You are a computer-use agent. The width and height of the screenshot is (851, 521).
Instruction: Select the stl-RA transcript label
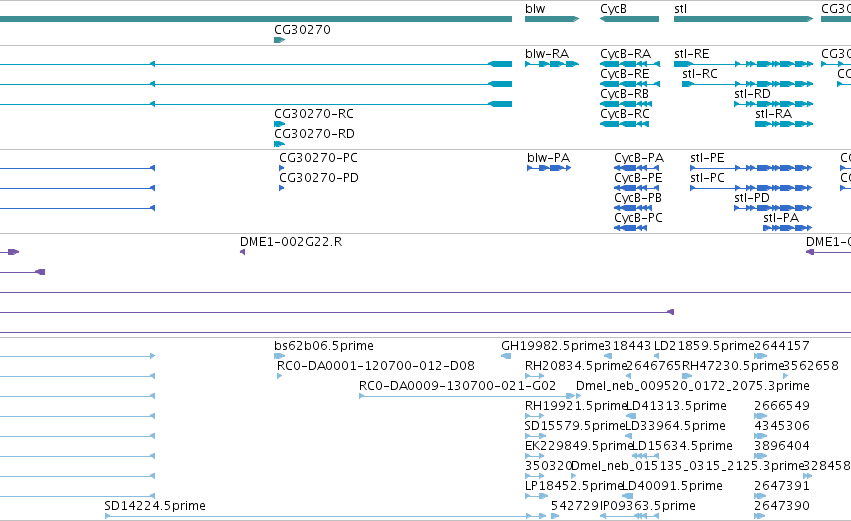[x=773, y=113]
